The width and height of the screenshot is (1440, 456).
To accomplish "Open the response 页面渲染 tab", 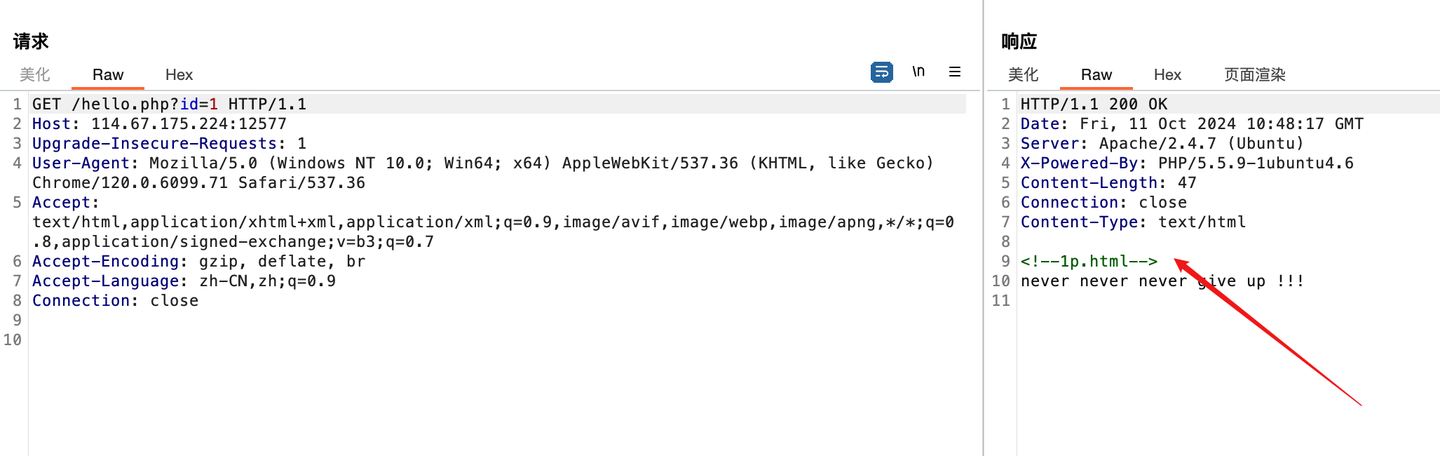I will click(x=1255, y=75).
